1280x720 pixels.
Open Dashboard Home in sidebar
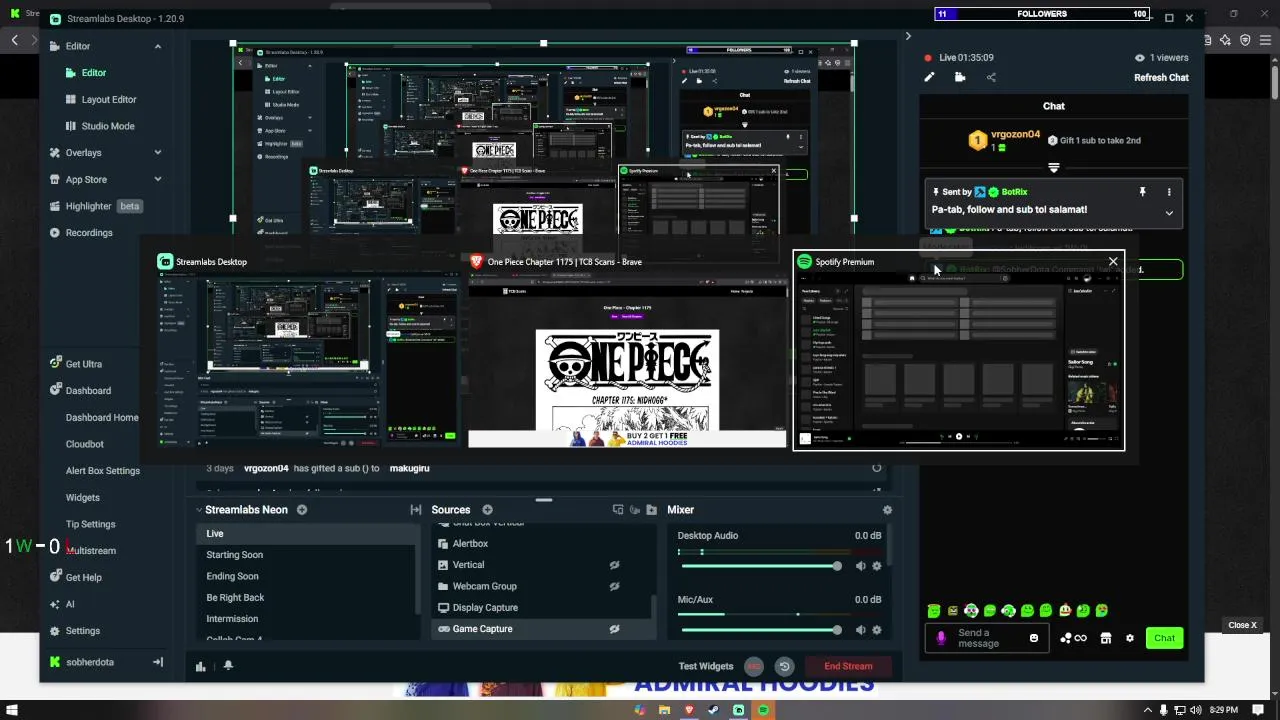coord(102,418)
